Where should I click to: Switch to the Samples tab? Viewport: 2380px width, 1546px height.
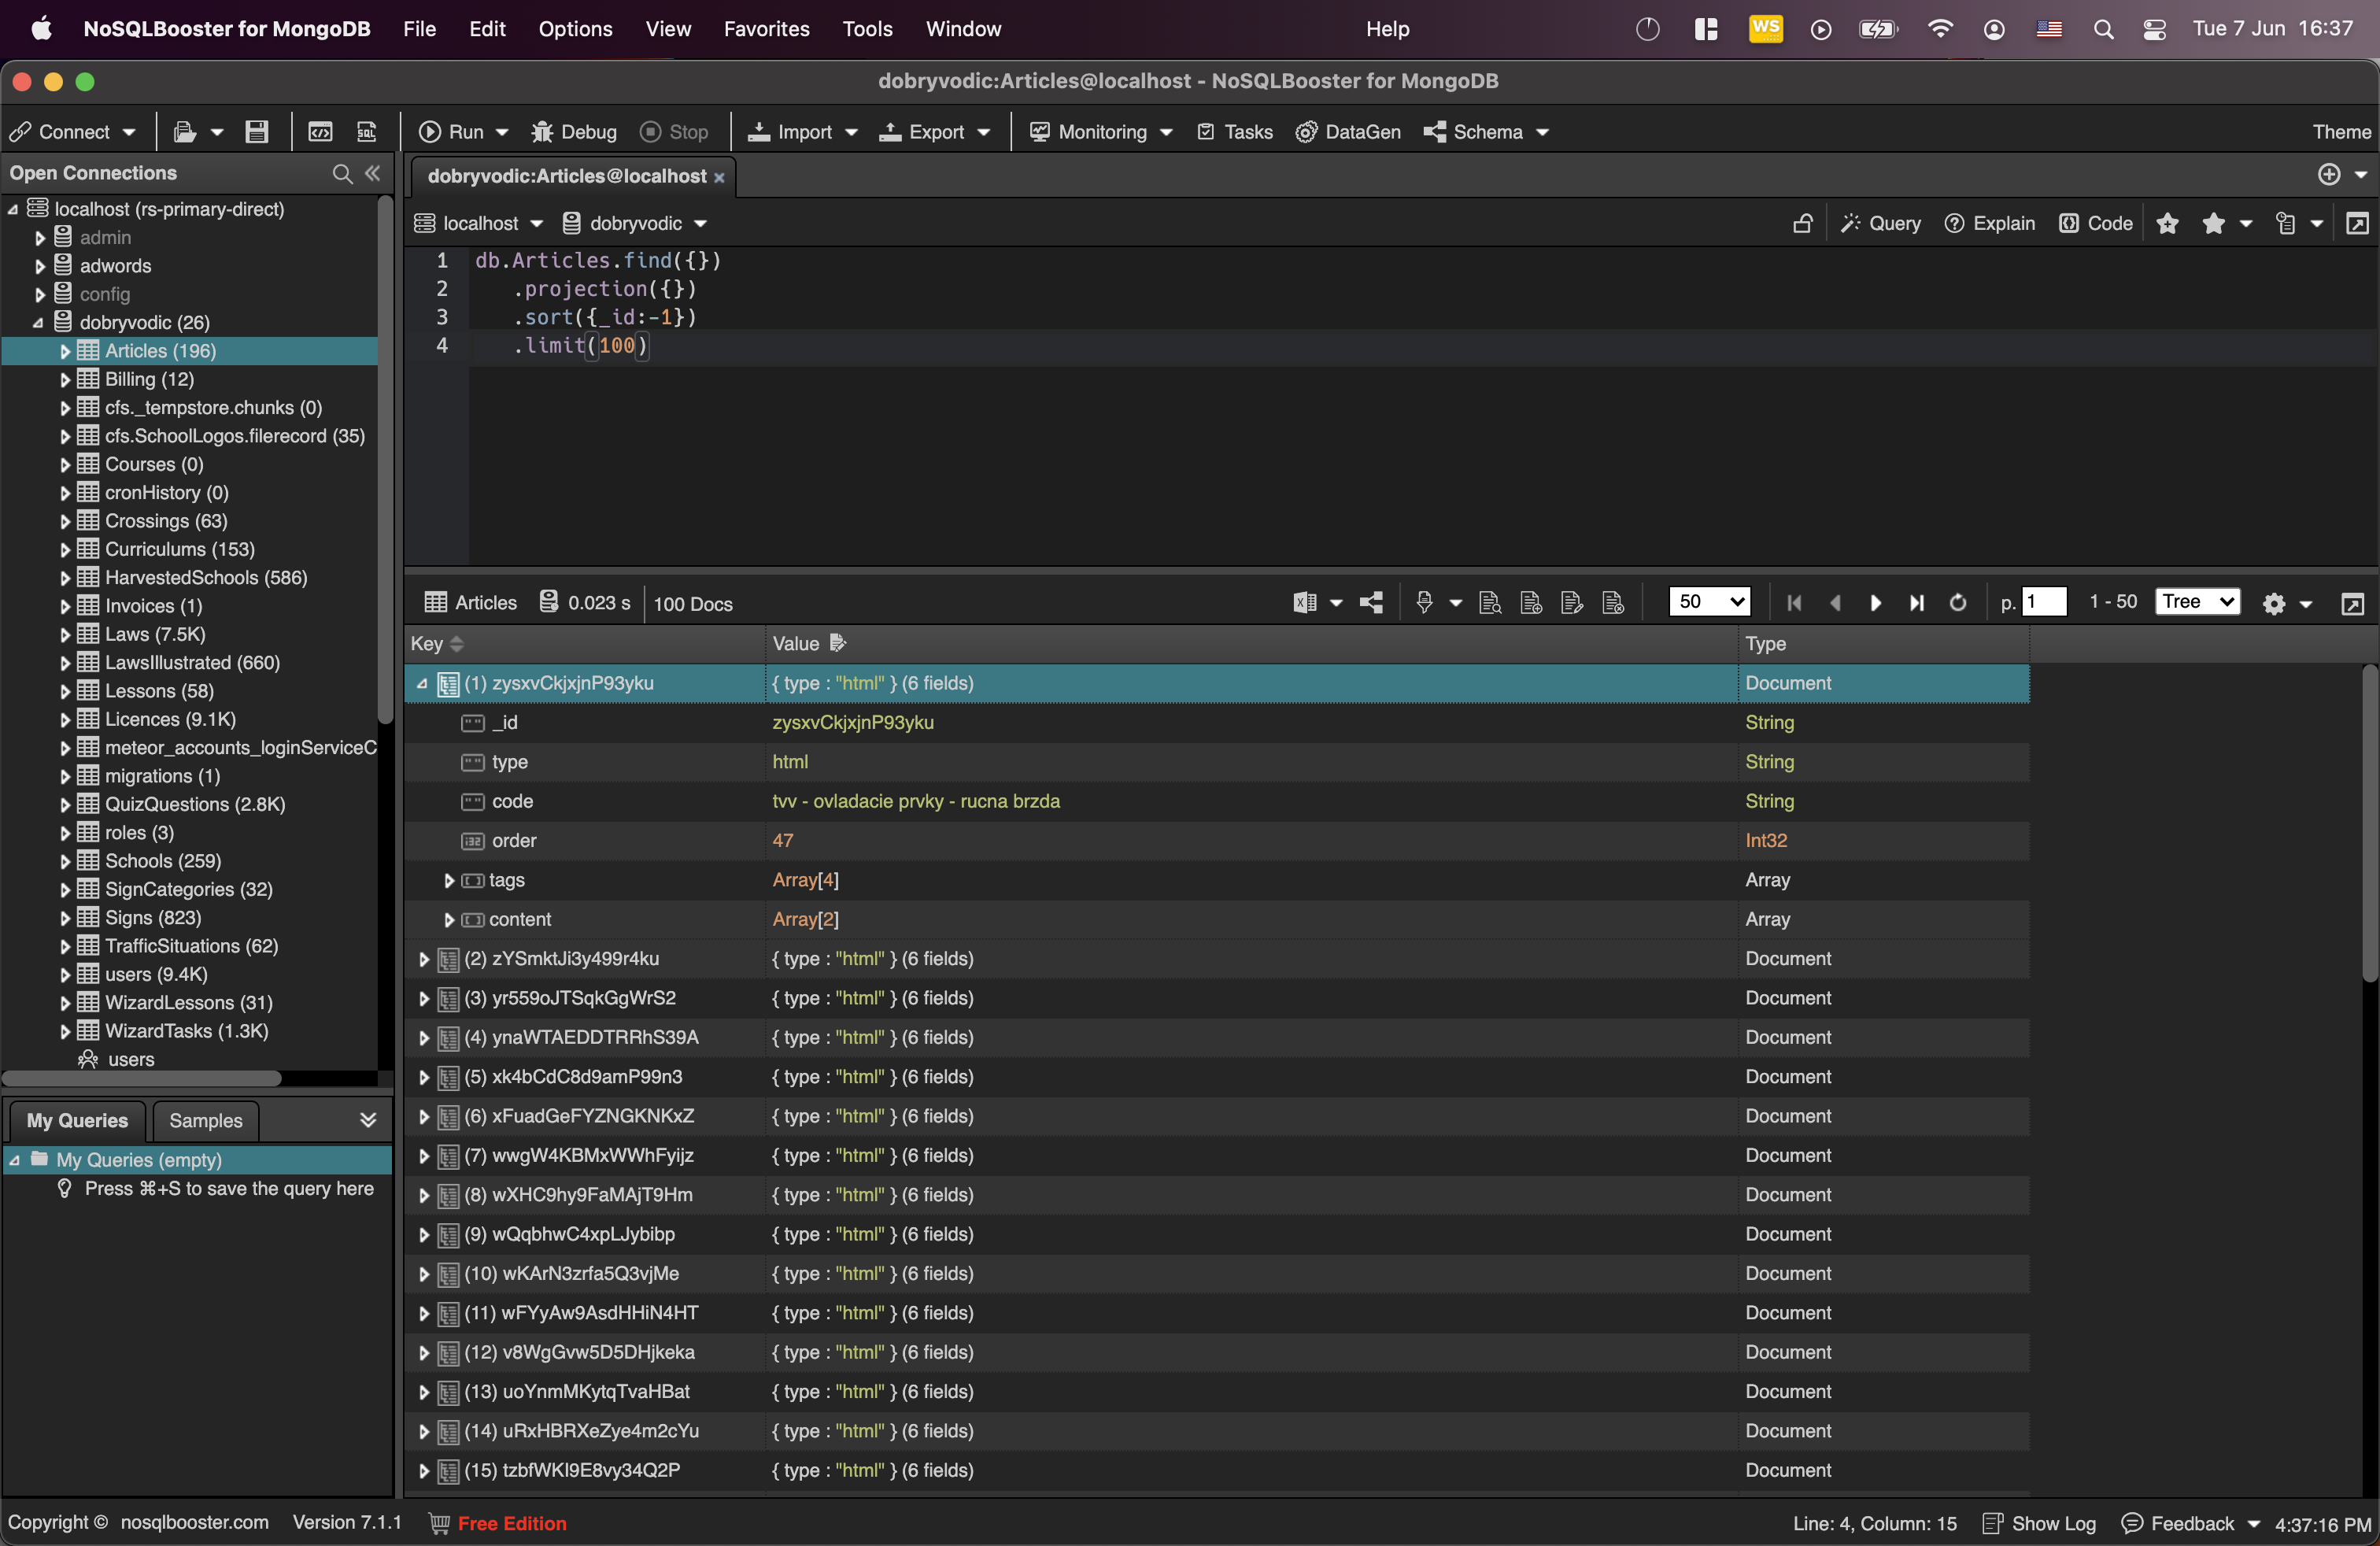point(205,1120)
